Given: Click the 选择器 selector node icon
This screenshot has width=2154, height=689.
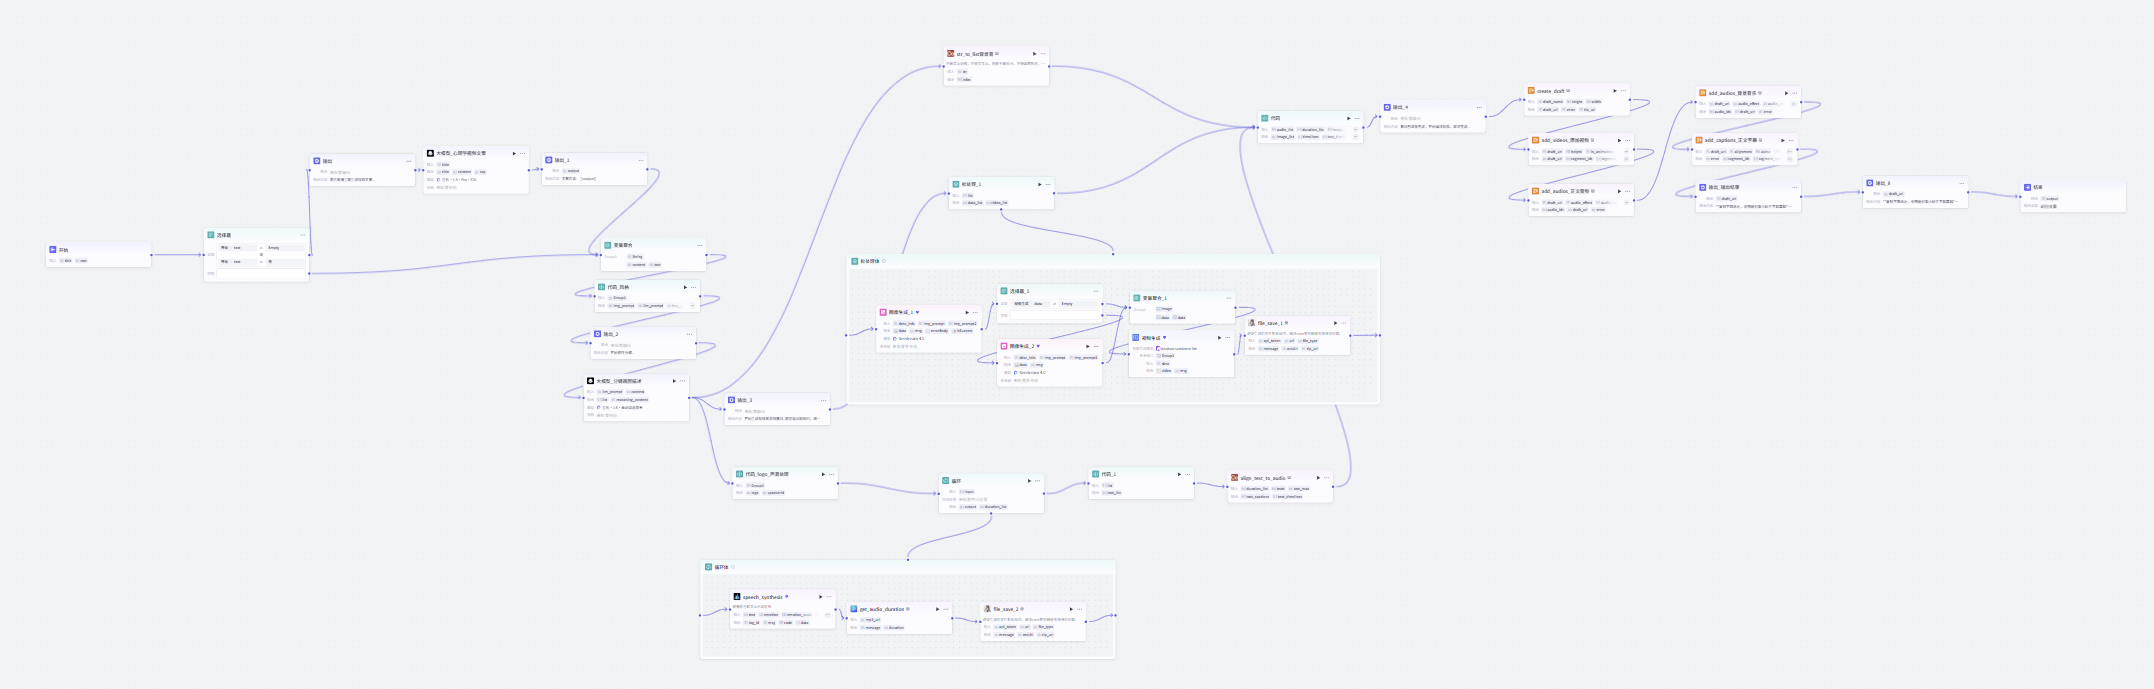Looking at the screenshot, I should tap(211, 235).
